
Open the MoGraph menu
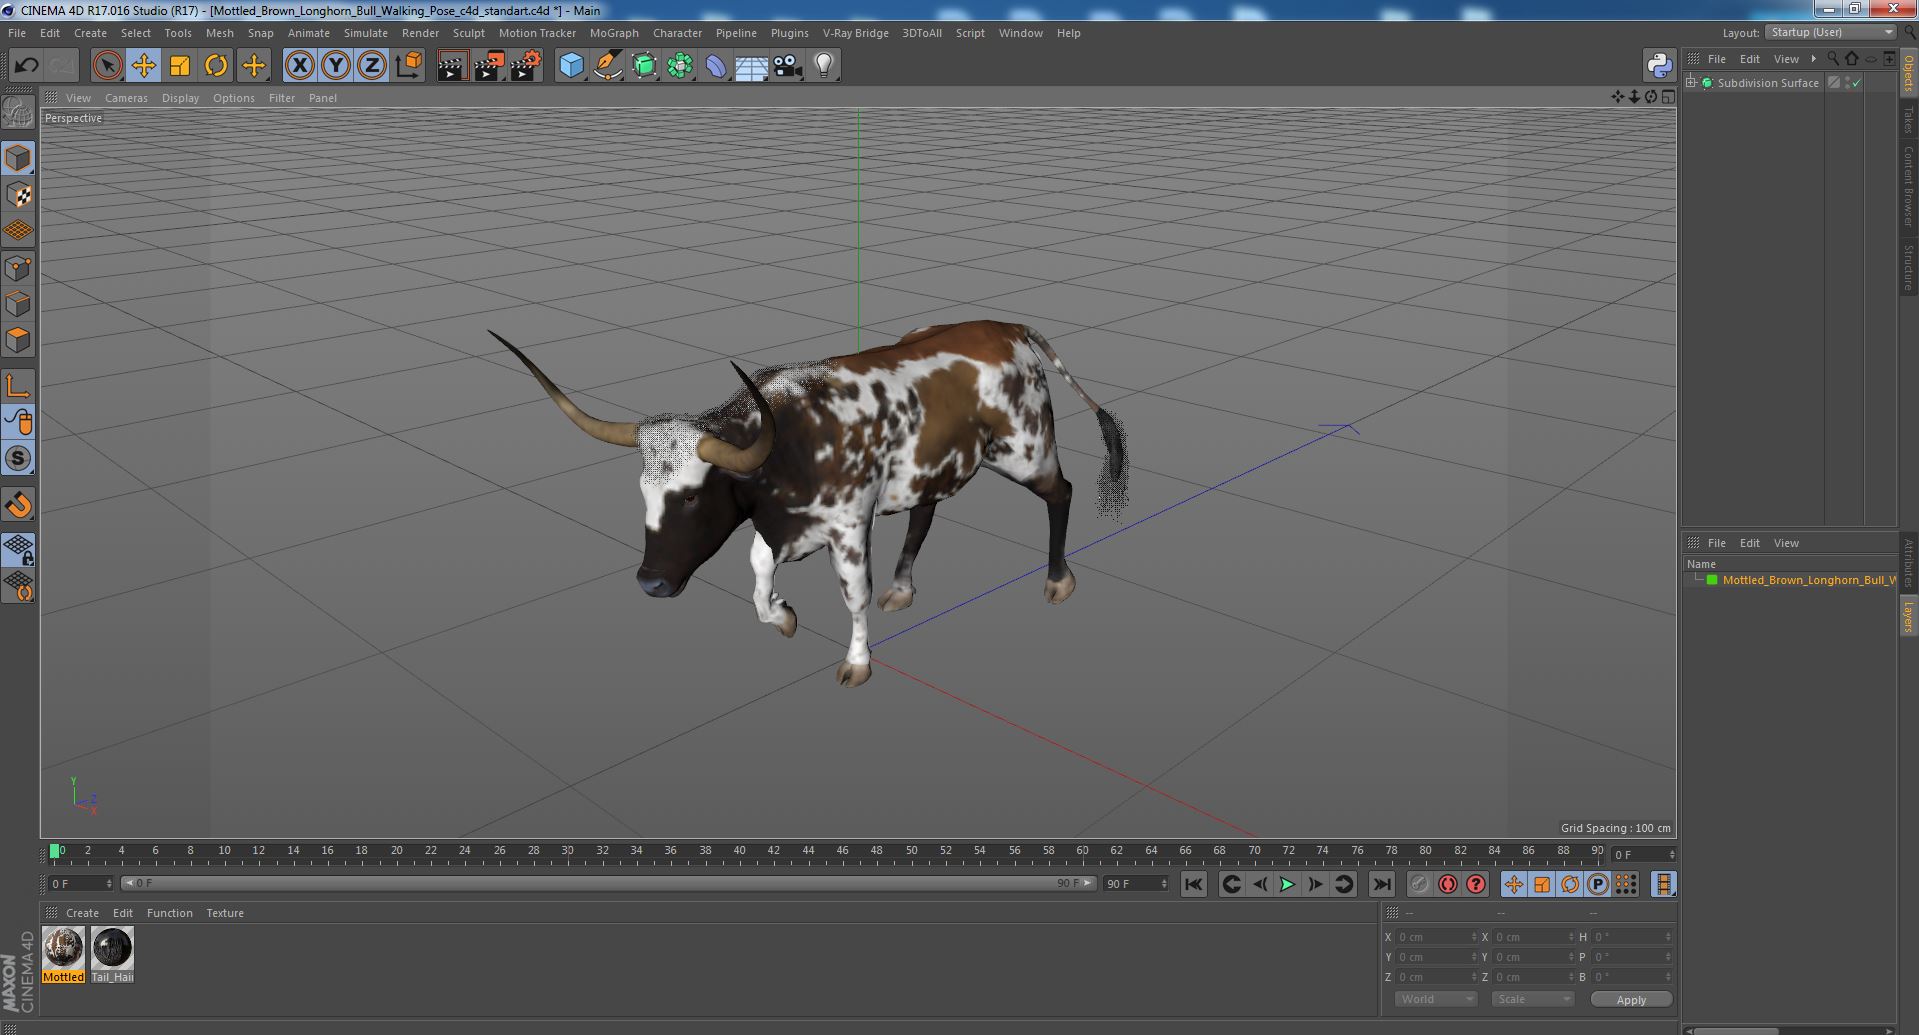pos(614,33)
